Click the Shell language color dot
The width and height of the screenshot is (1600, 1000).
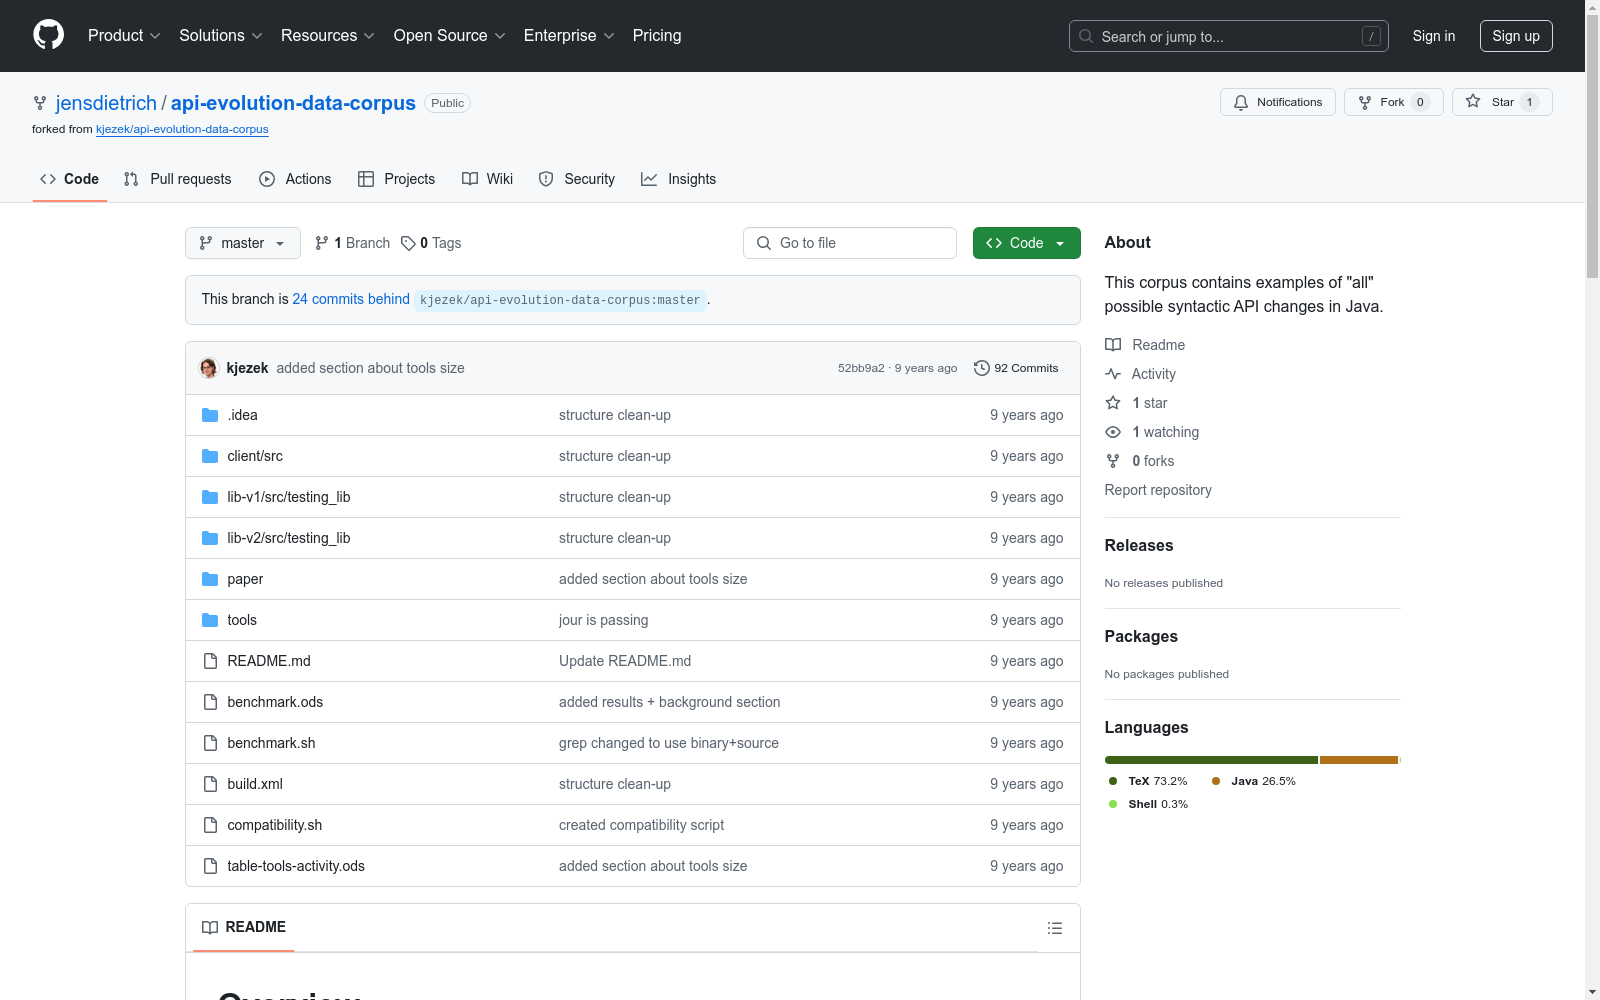1113,804
